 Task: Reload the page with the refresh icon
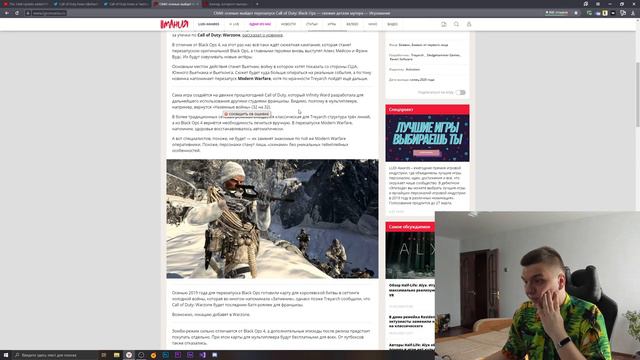[x=17, y=13]
